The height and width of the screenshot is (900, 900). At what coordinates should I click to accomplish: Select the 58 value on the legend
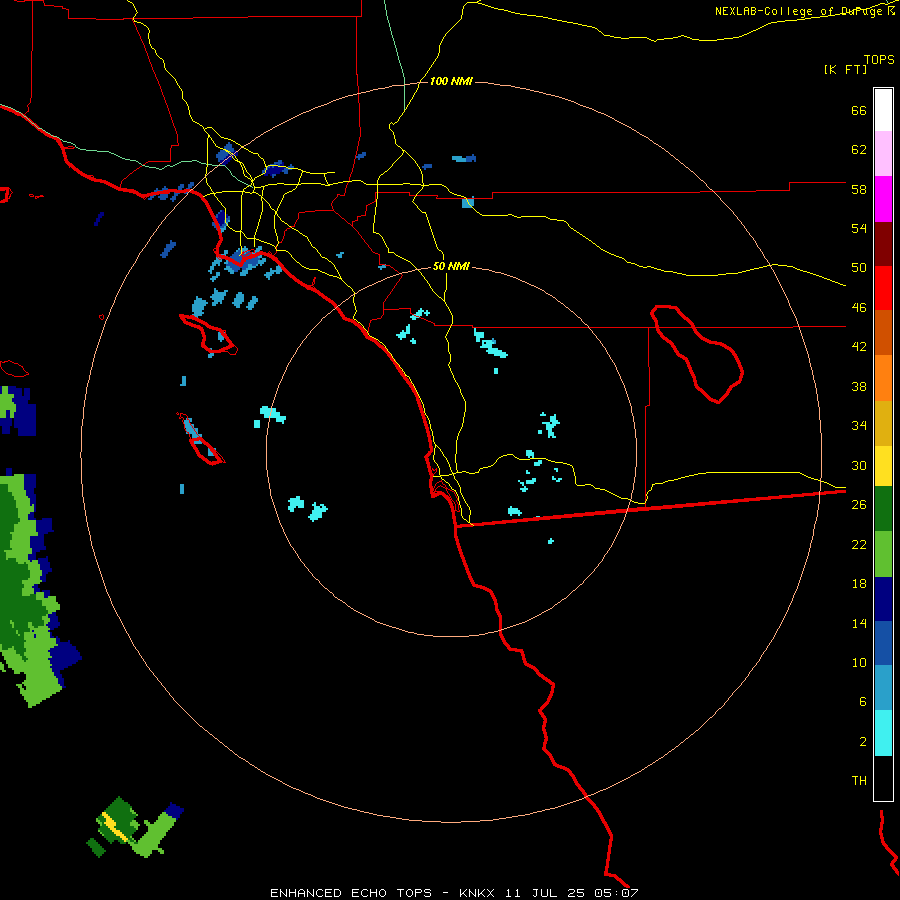pos(859,189)
